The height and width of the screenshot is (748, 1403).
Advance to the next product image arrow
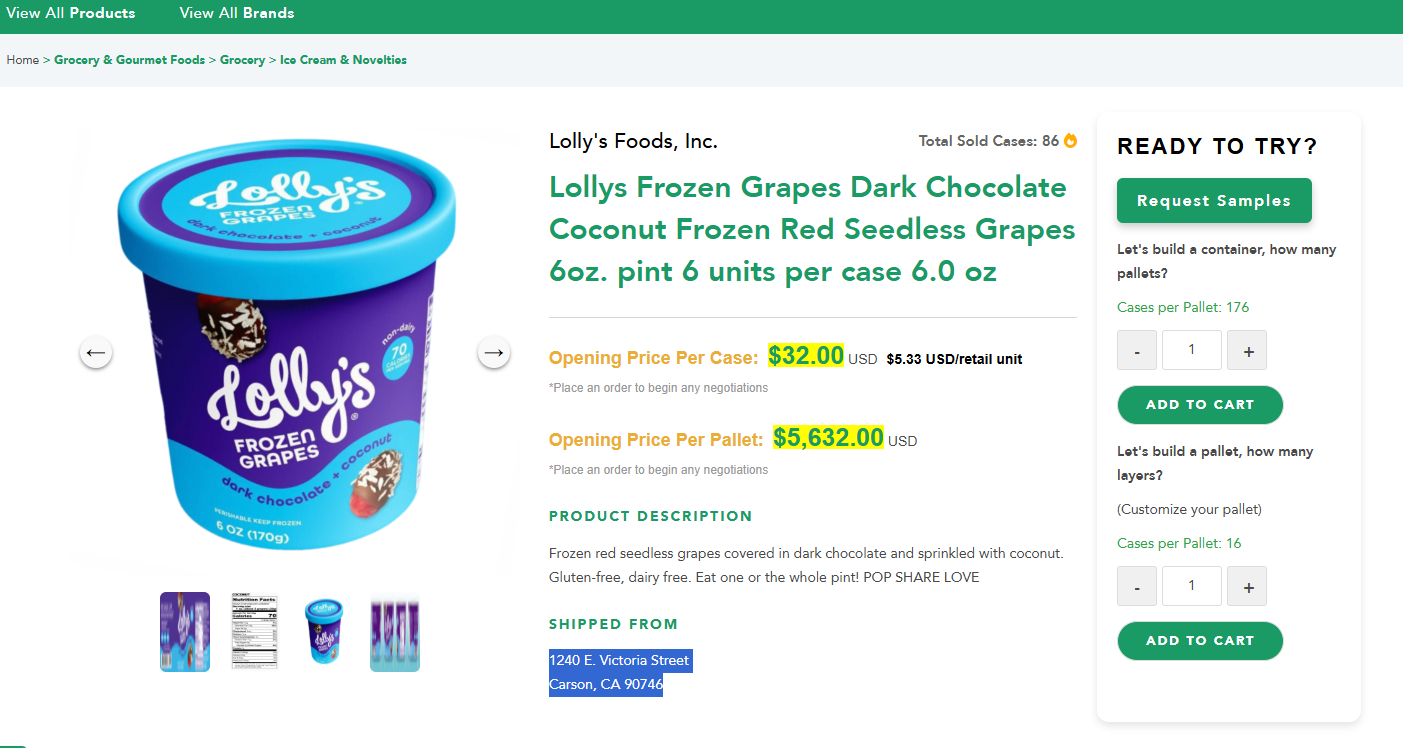[493, 352]
